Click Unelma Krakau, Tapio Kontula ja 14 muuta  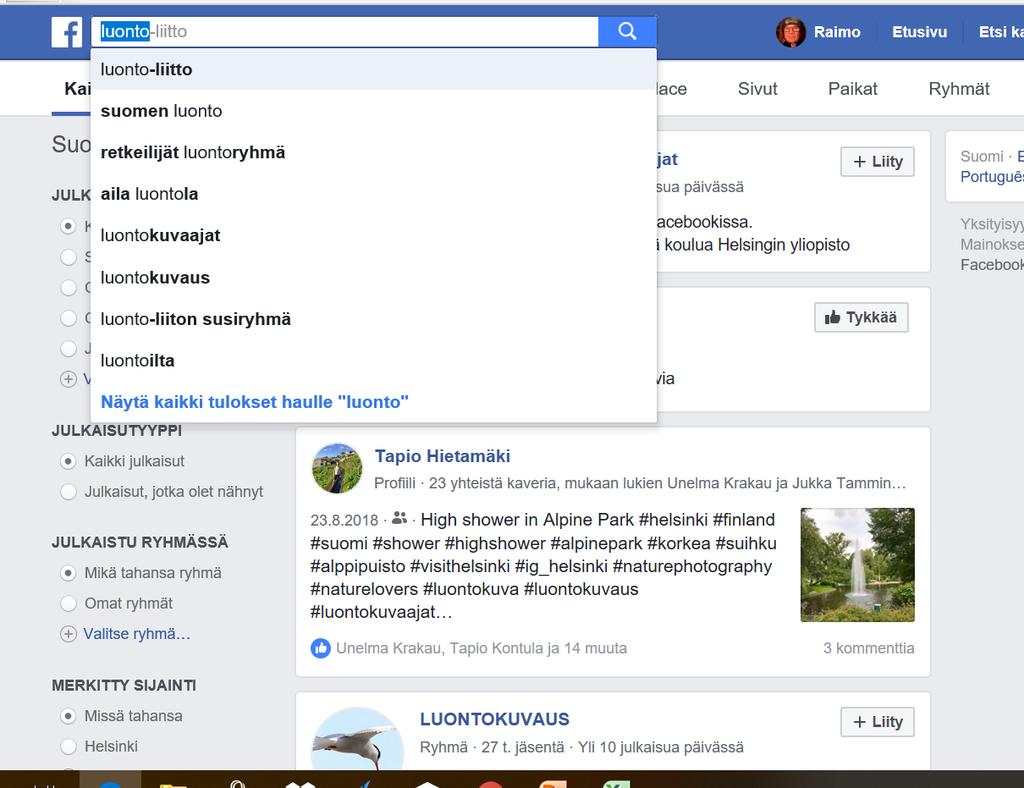pyautogui.click(x=481, y=648)
